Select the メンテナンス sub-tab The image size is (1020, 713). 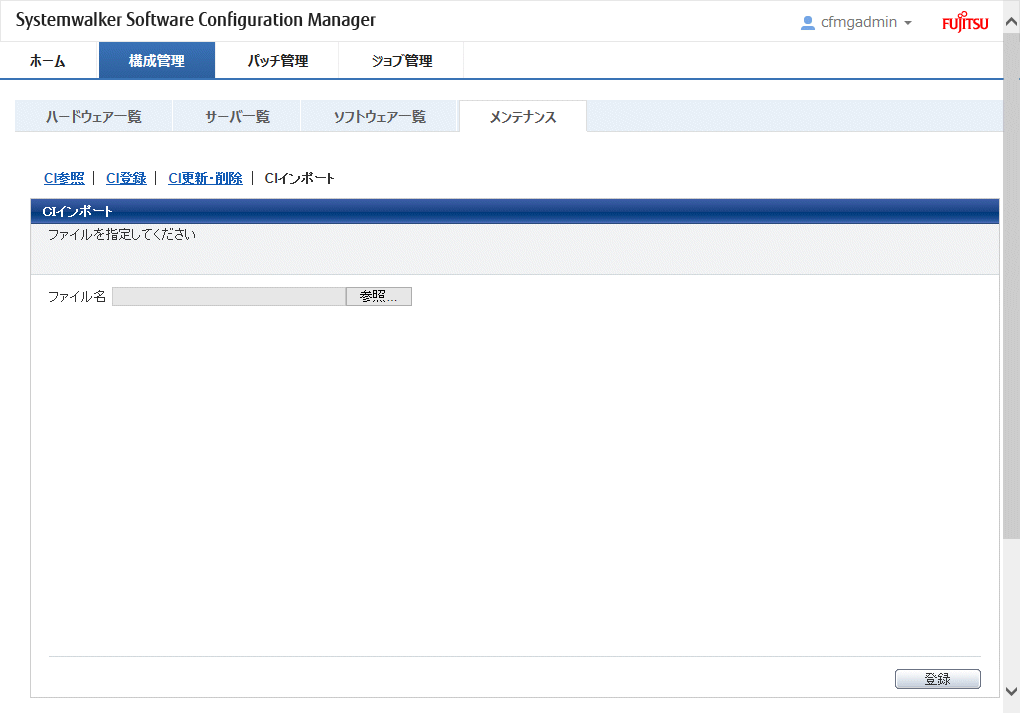[523, 116]
